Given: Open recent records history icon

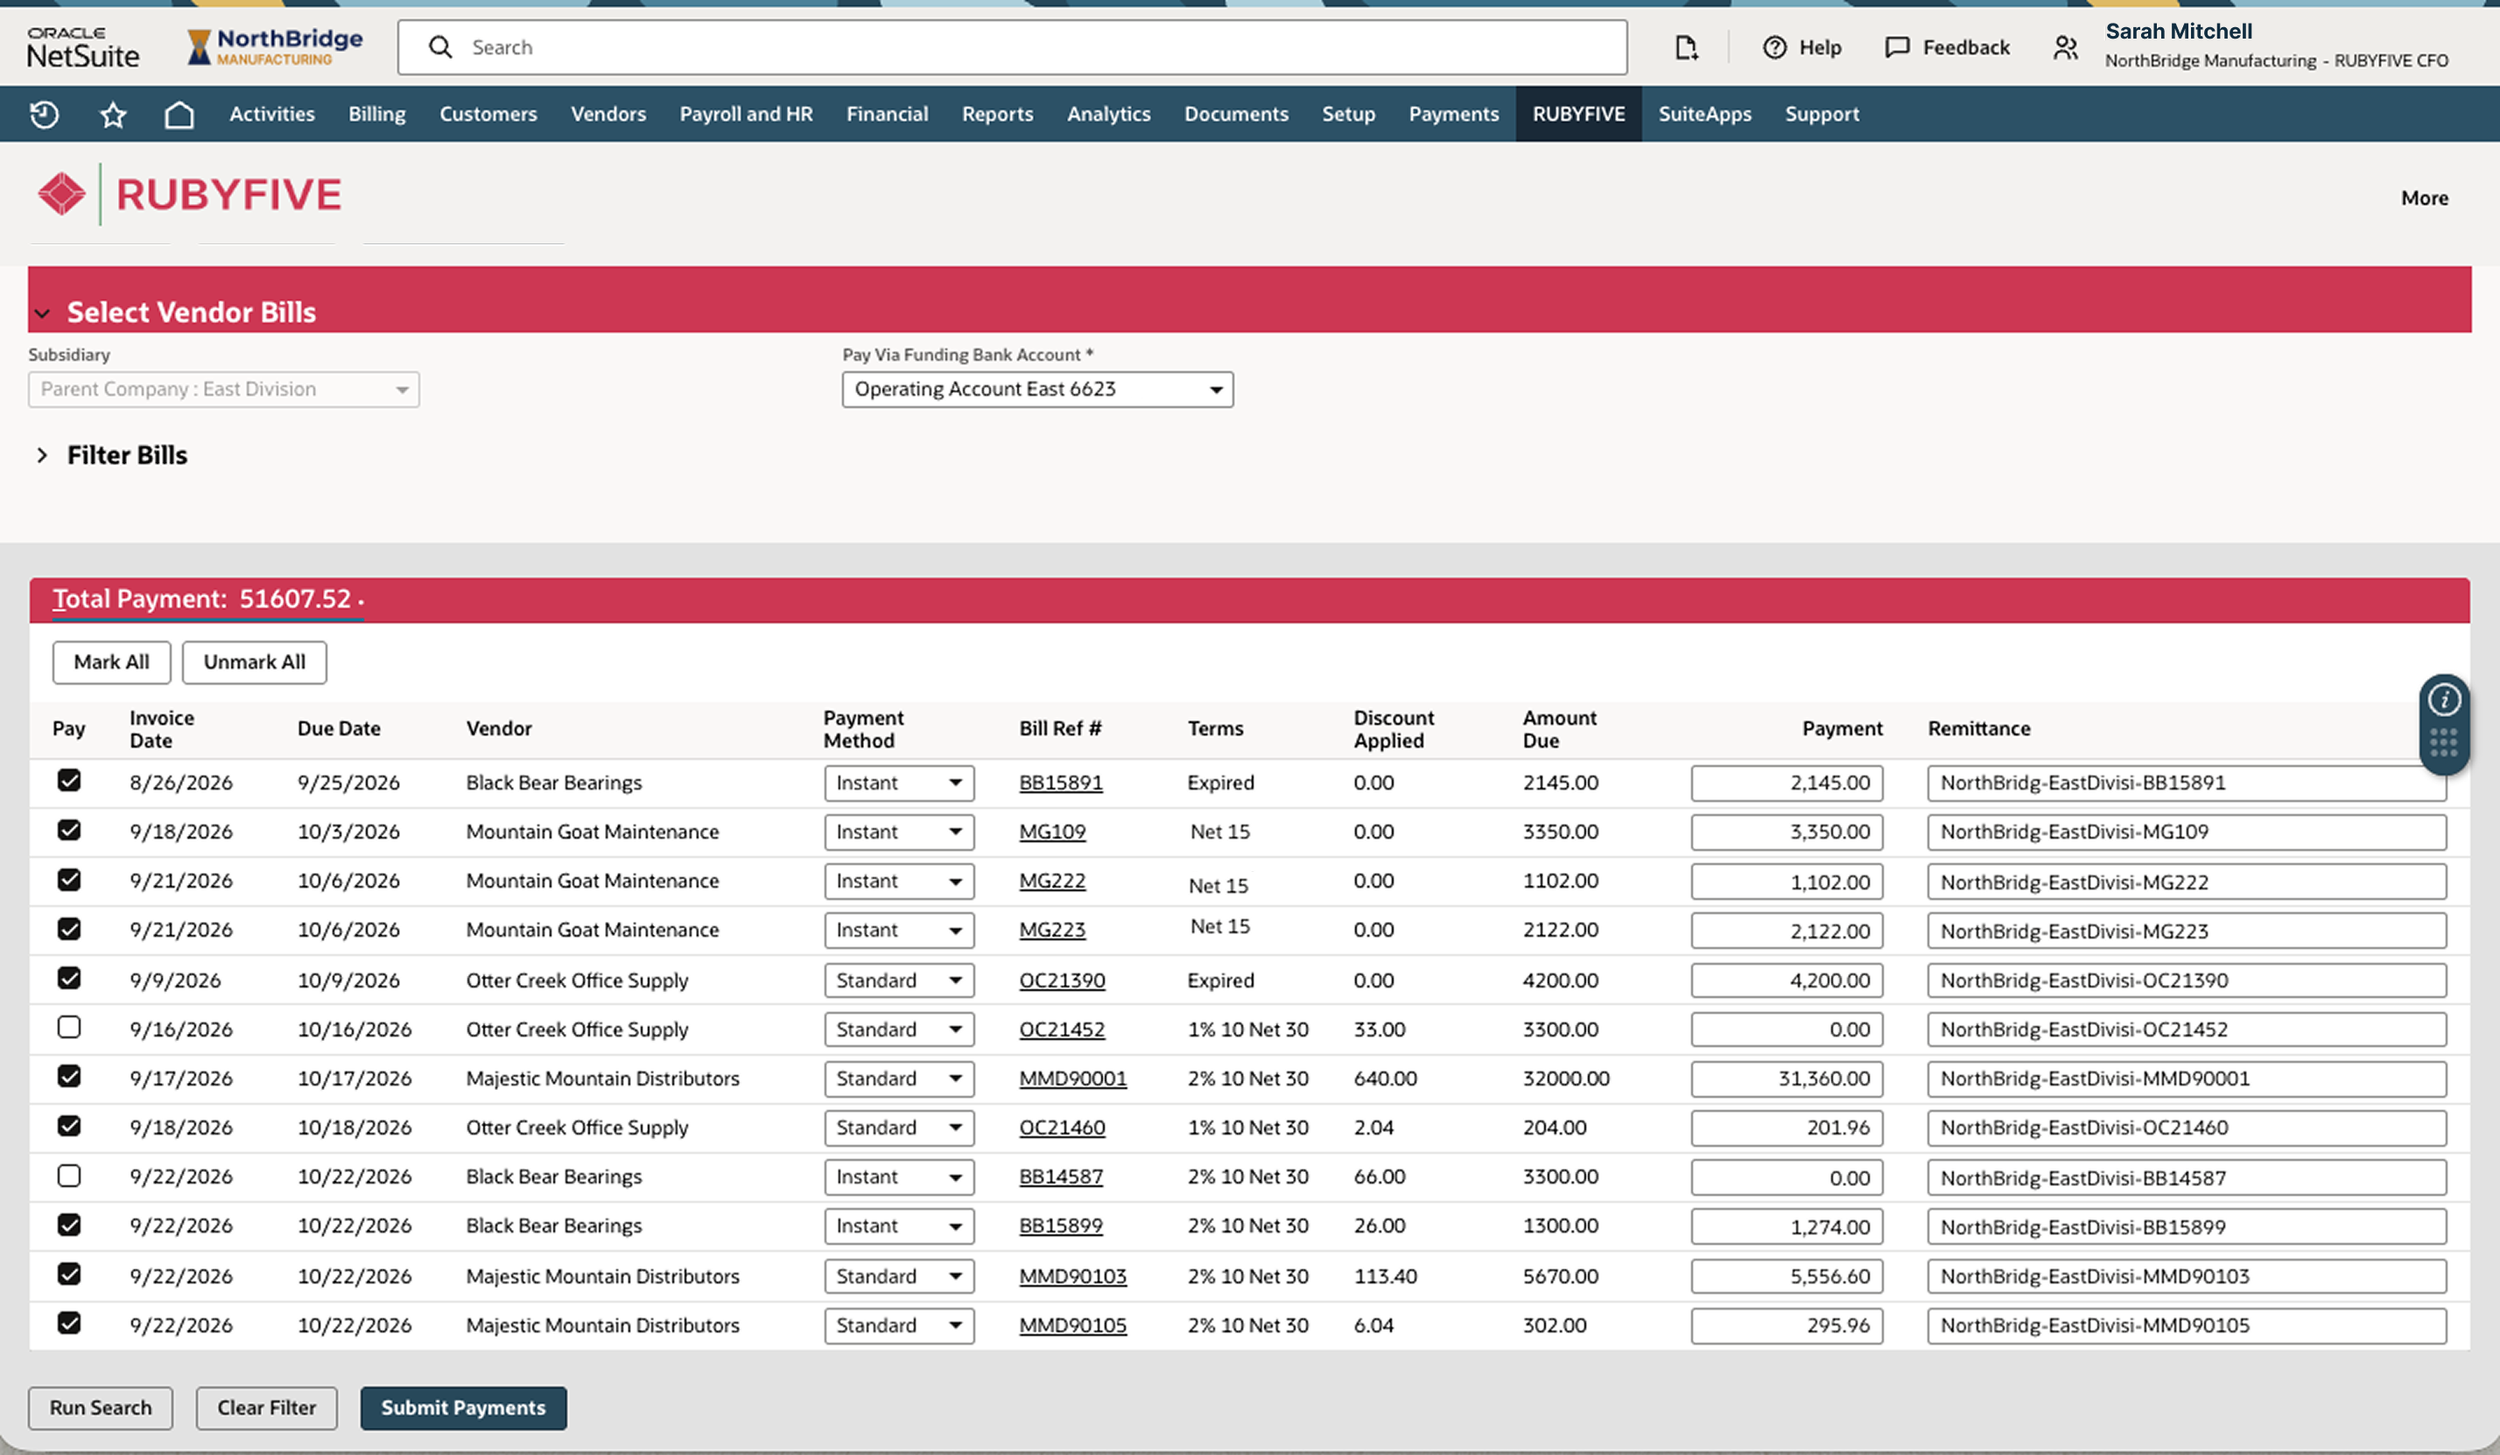Looking at the screenshot, I should click(44, 114).
